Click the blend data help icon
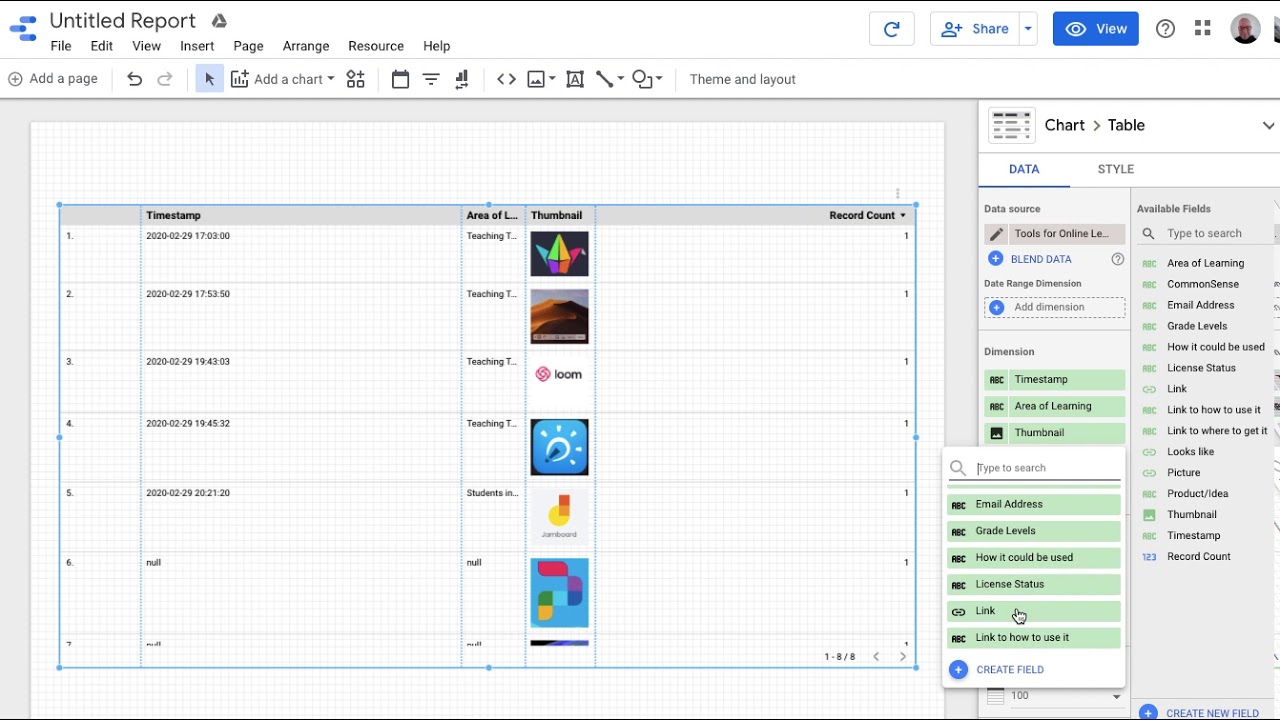Screen dimensions: 1280x720 1118,259
